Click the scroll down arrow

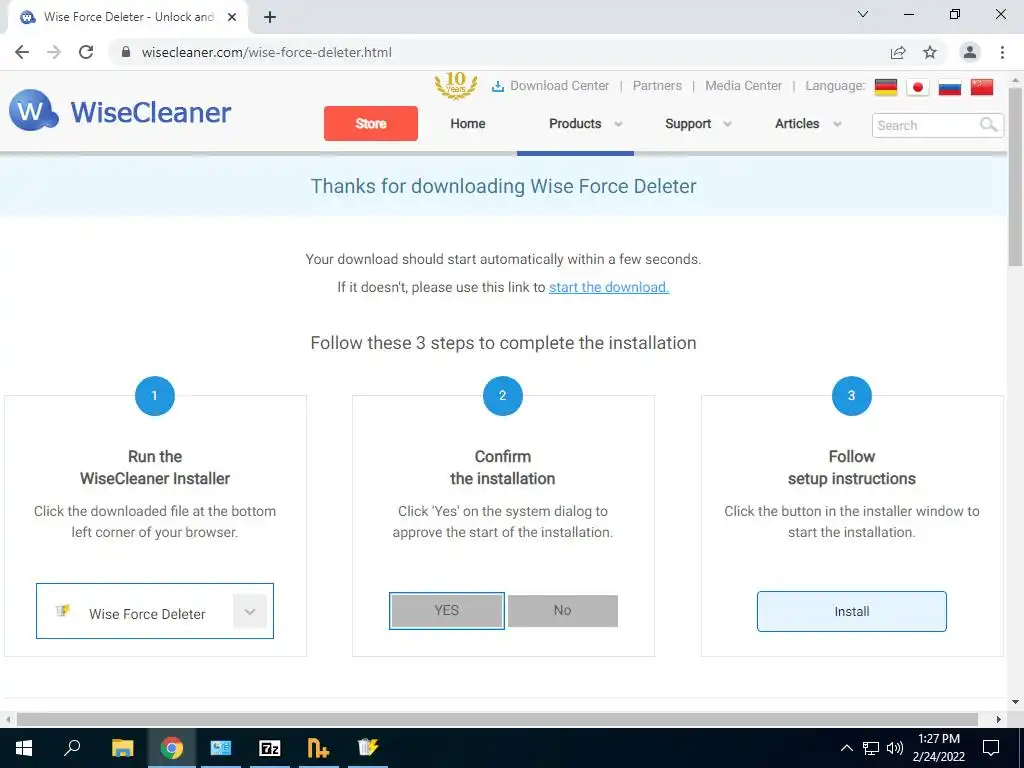click(x=1015, y=703)
